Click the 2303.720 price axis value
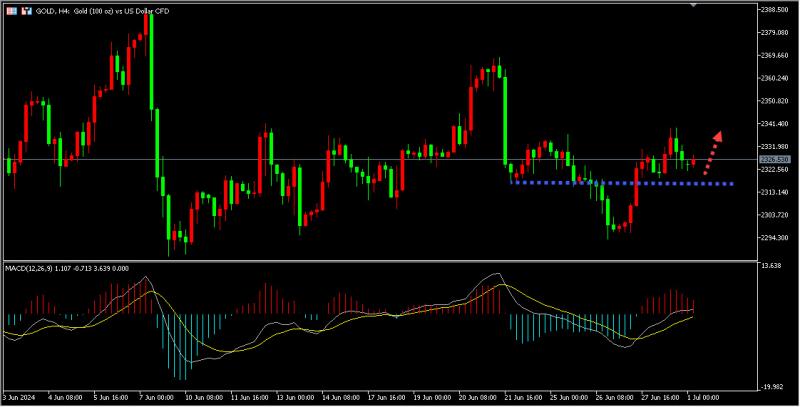The image size is (800, 407). click(x=775, y=215)
